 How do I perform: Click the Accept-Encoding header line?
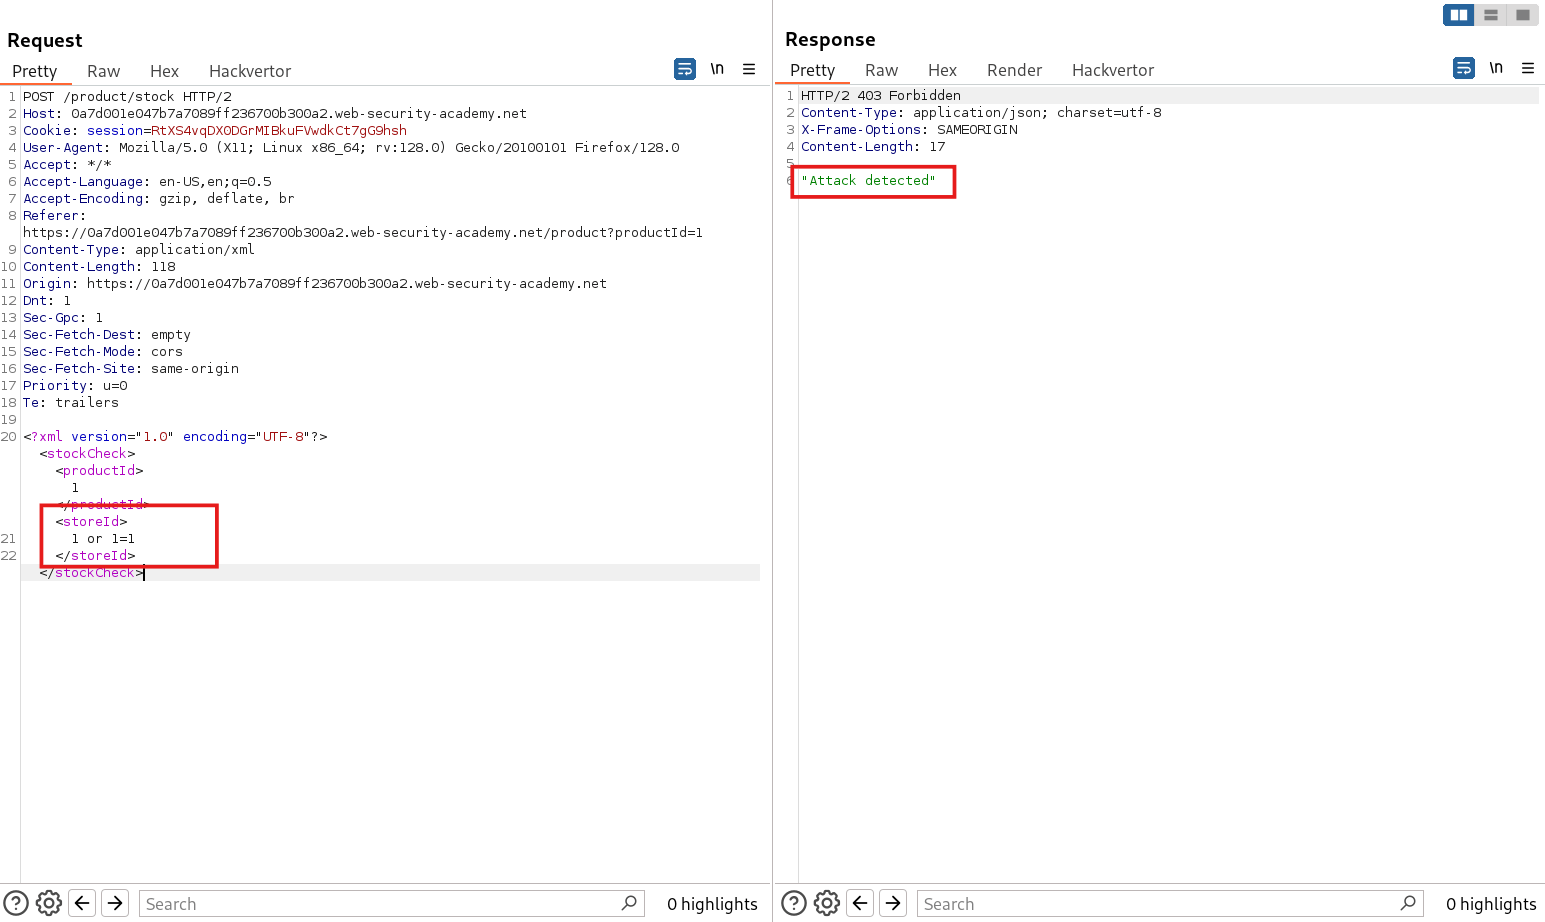tap(159, 198)
